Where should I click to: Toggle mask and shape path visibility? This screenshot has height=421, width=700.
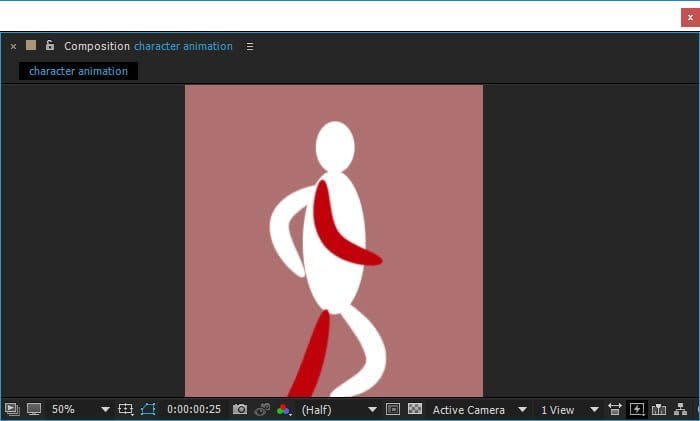pos(148,409)
